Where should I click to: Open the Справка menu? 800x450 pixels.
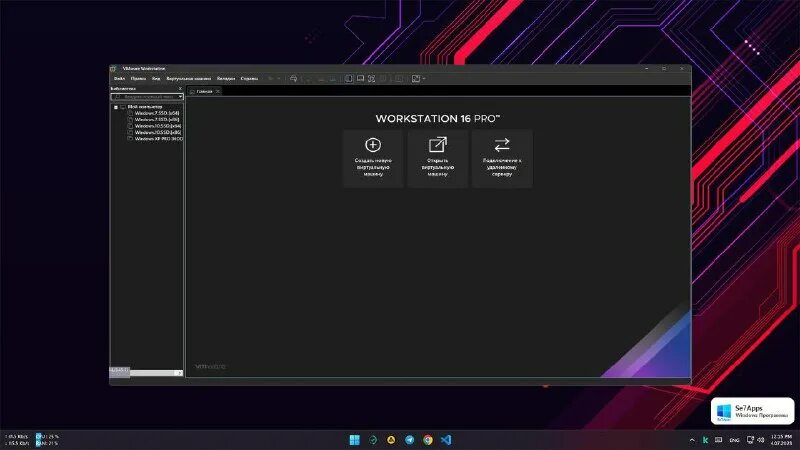coord(249,79)
